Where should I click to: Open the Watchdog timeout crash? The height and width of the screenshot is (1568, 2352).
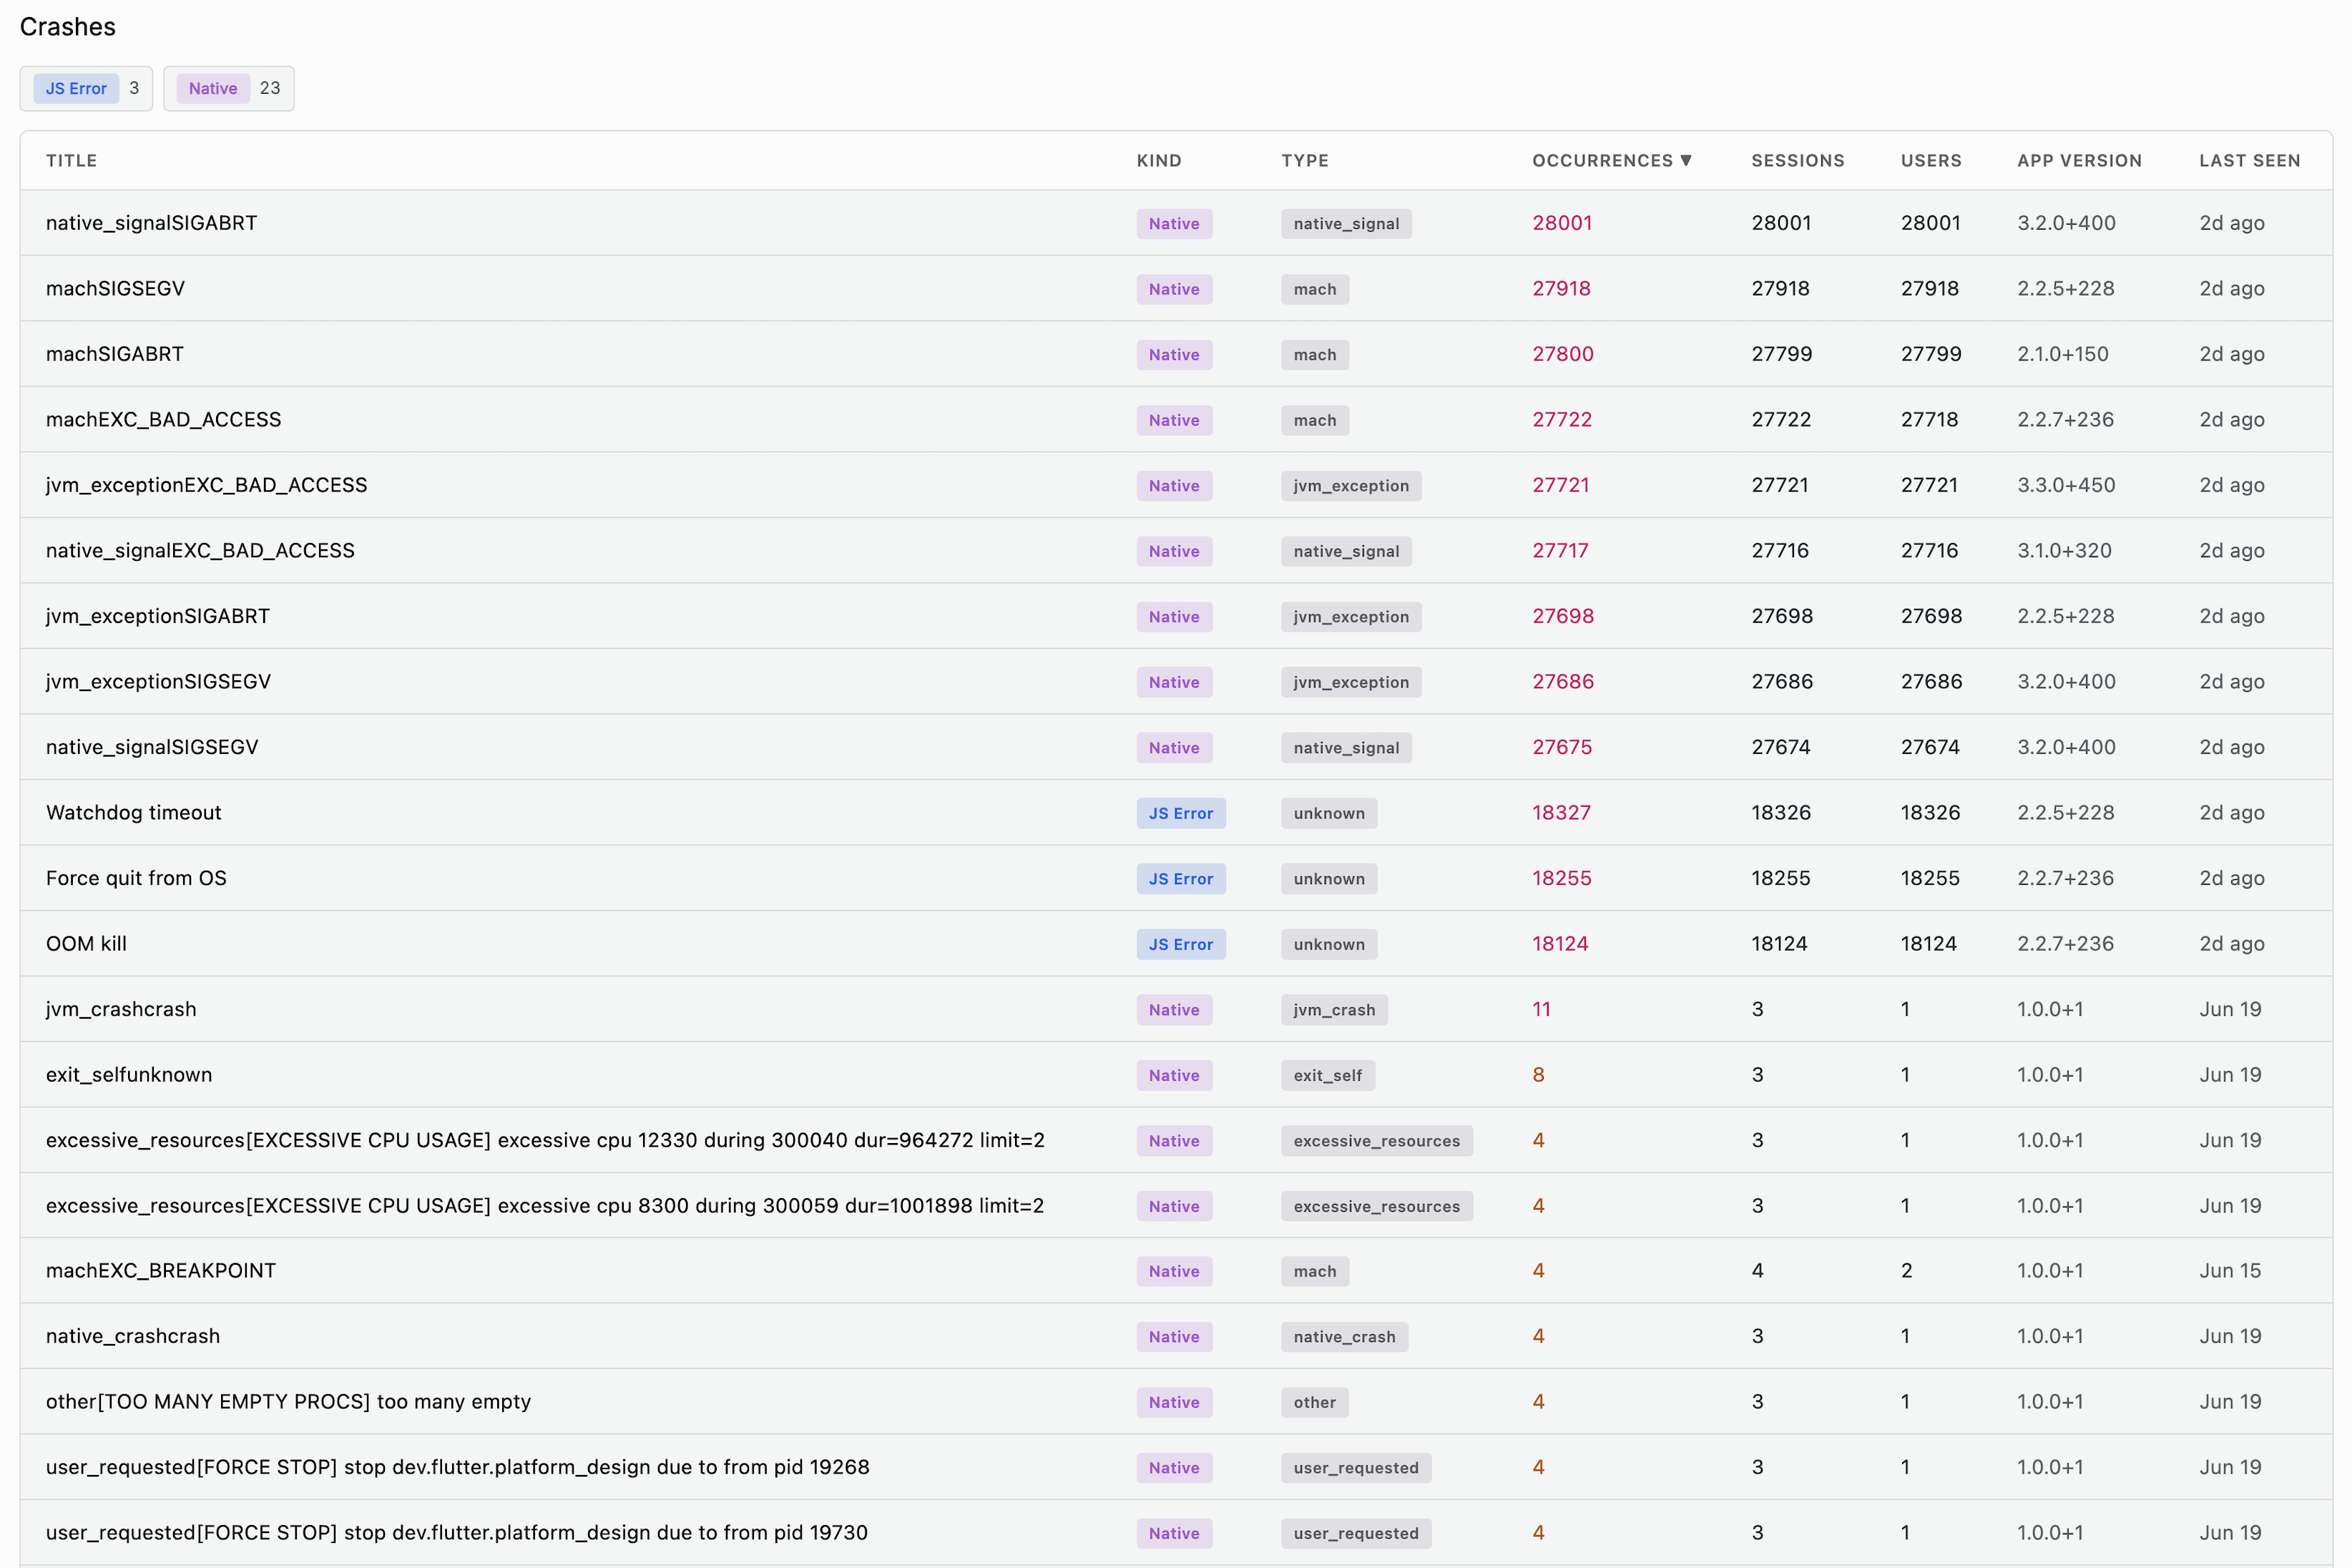[x=134, y=812]
